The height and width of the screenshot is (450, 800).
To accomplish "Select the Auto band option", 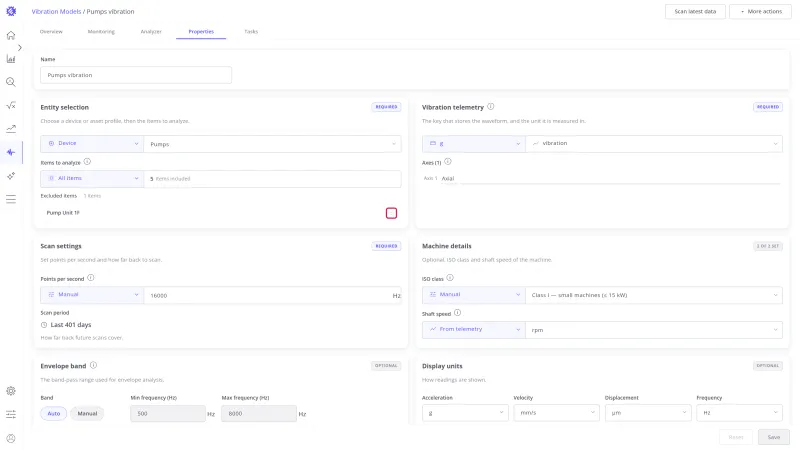I will click(x=54, y=413).
